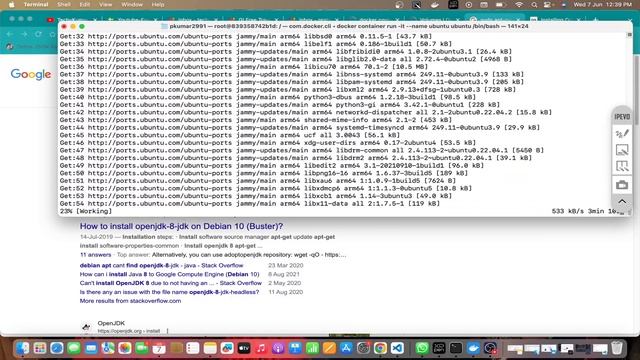Open System Settings from the Dock

coord(363,348)
